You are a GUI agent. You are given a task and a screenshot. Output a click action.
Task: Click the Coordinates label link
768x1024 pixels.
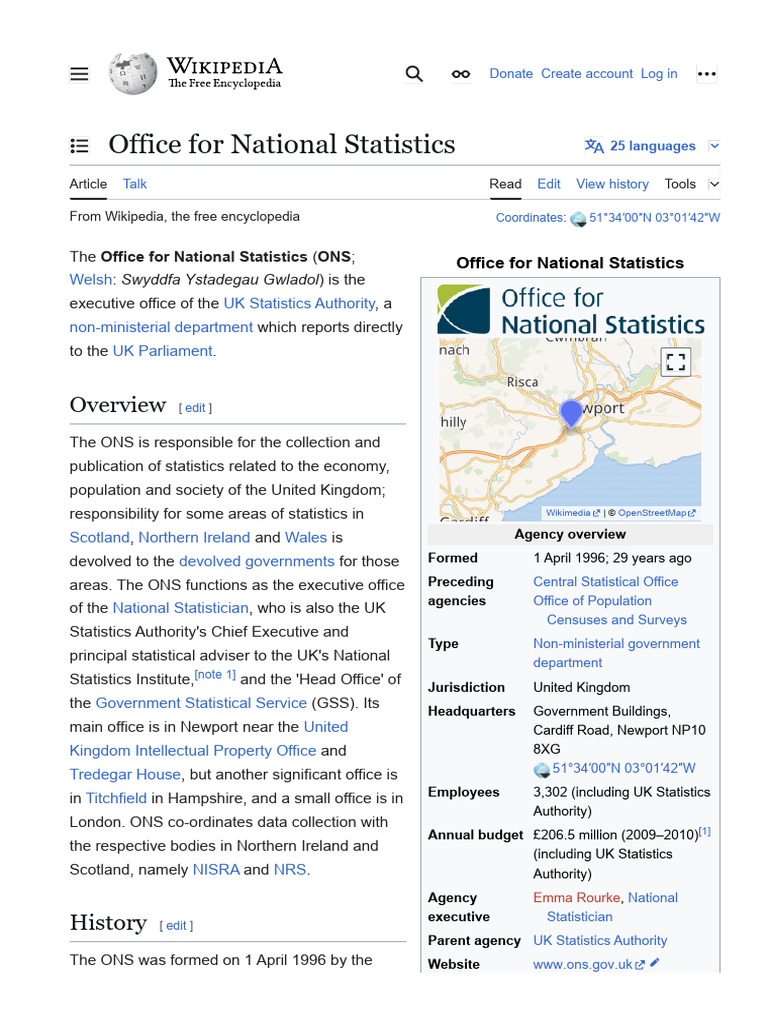530,217
